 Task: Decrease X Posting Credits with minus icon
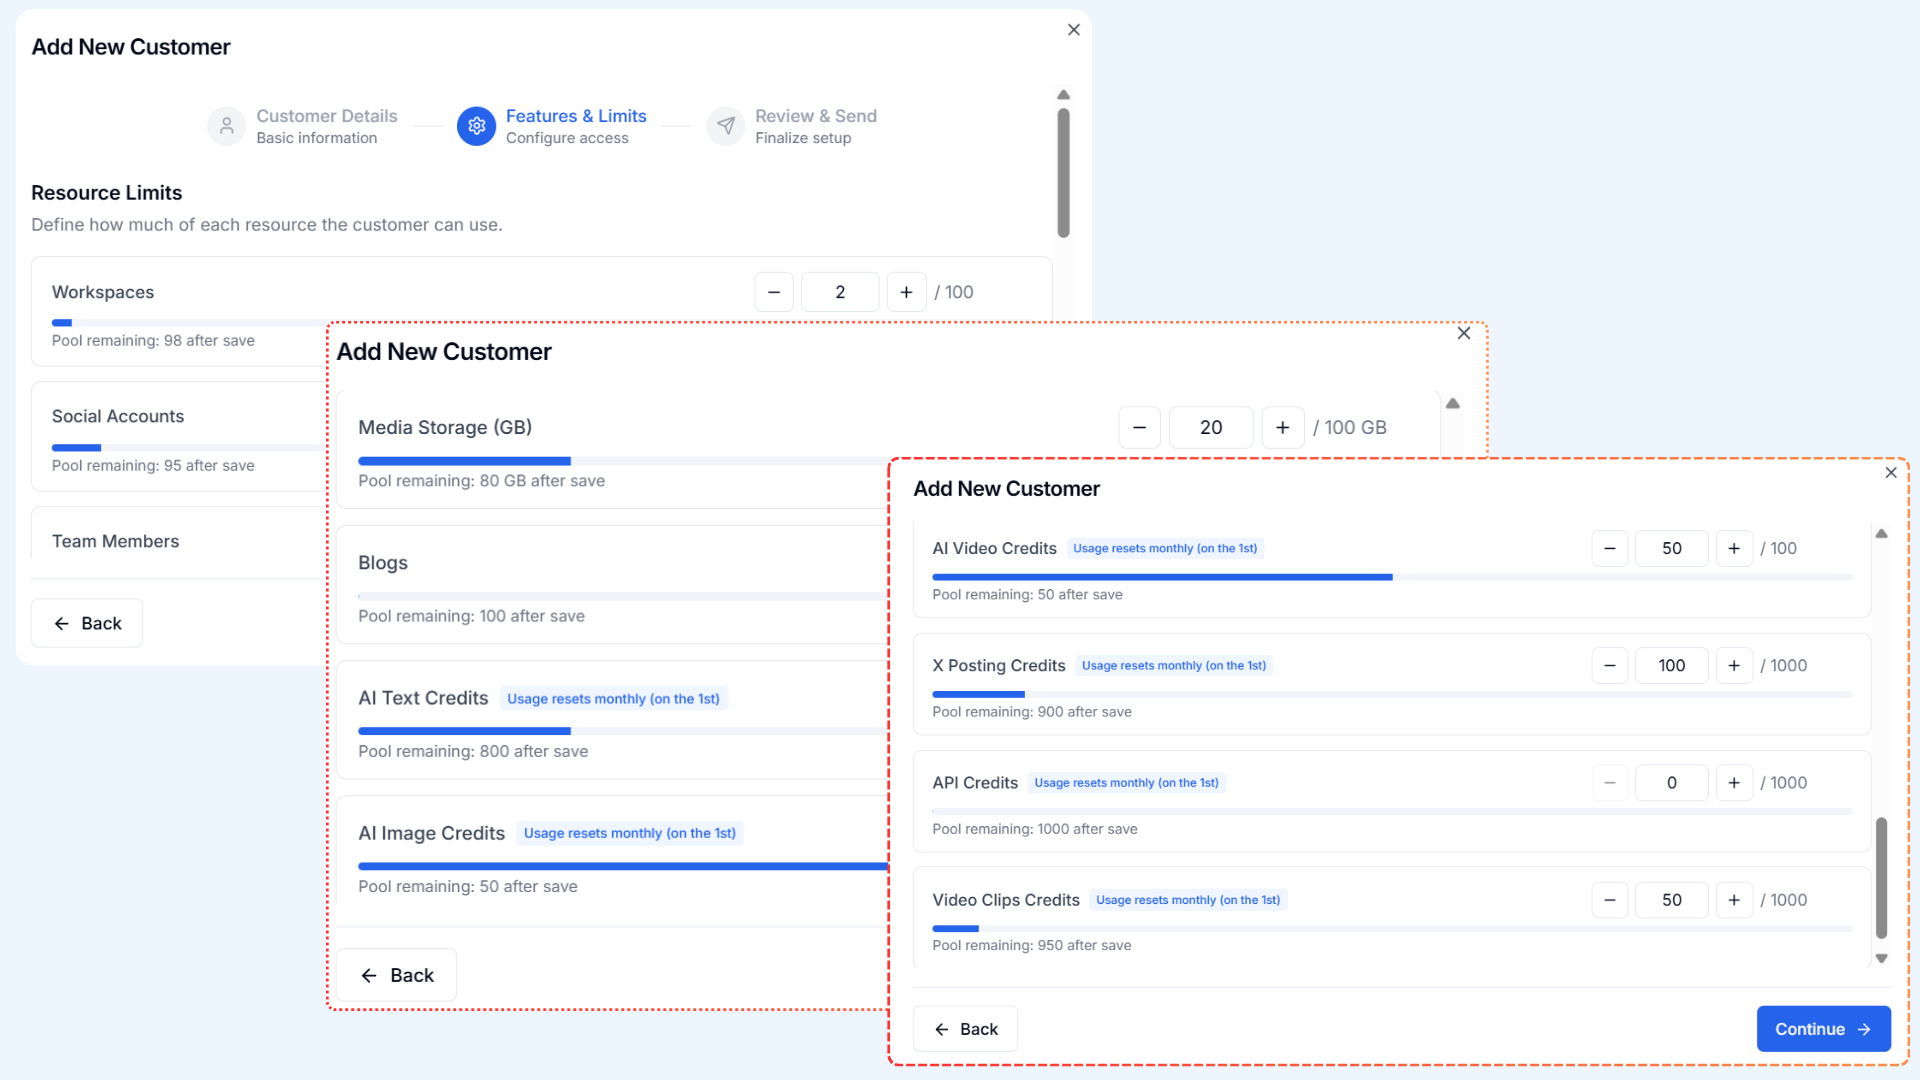(1610, 665)
